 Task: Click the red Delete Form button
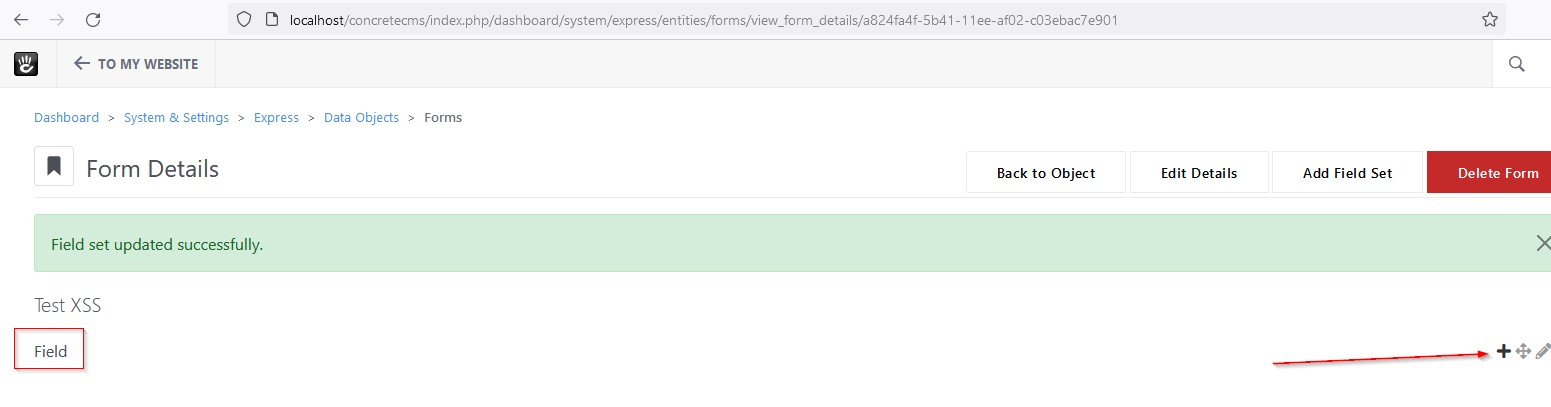click(x=1490, y=172)
